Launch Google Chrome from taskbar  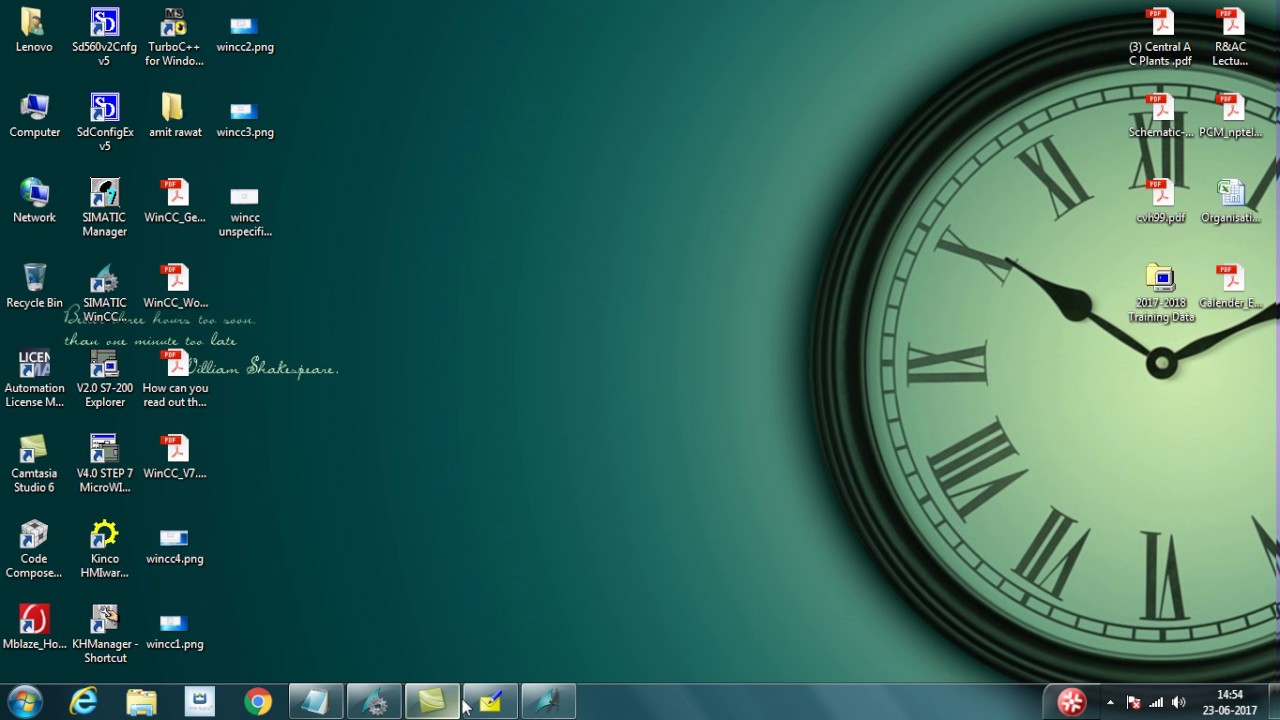click(258, 702)
